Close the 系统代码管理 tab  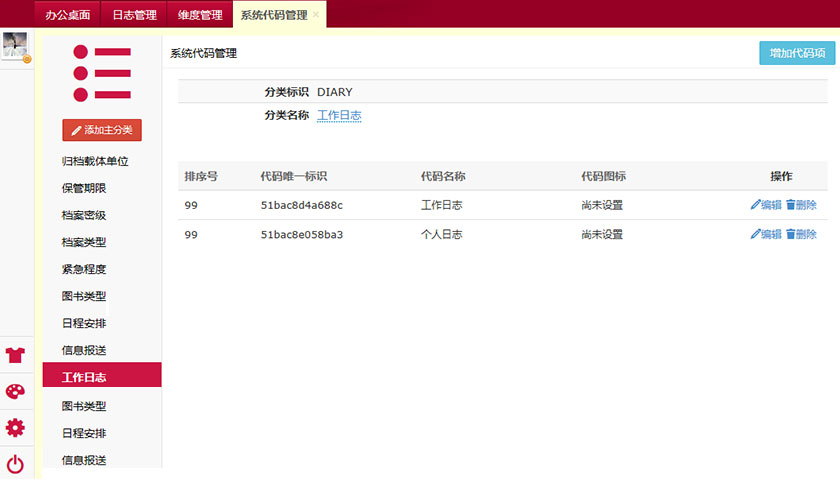(x=316, y=15)
